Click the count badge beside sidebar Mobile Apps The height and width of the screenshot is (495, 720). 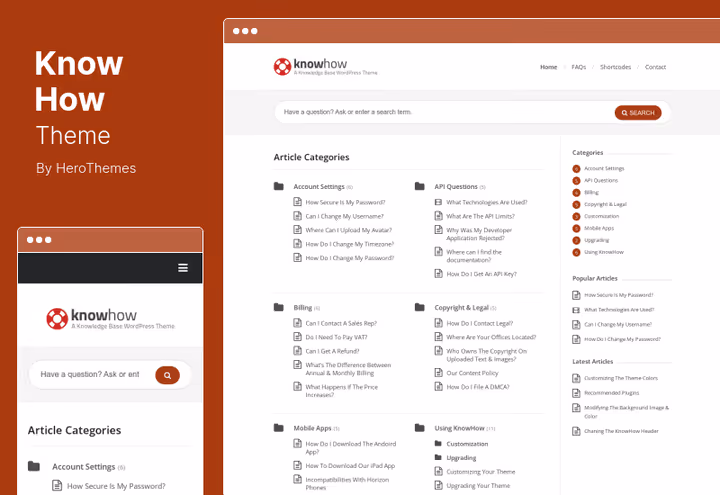click(x=576, y=228)
